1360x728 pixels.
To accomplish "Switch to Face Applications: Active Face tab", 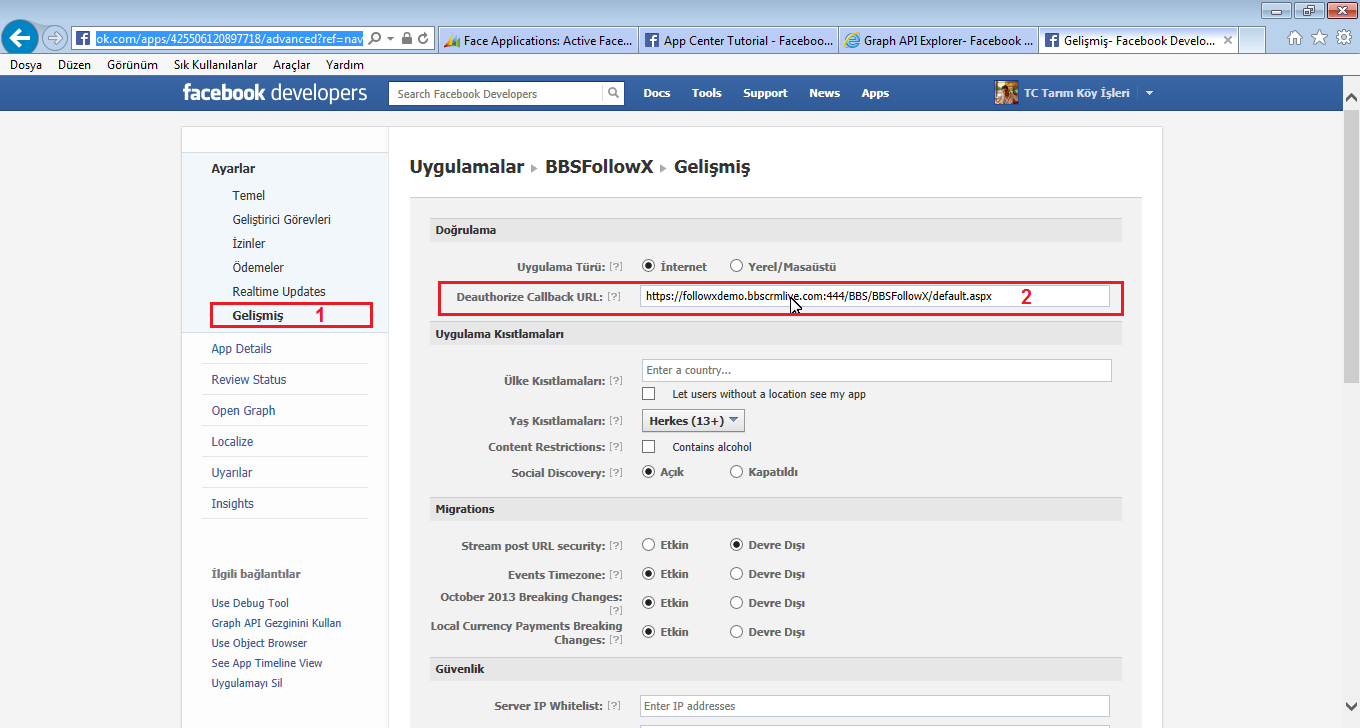I will tap(538, 41).
